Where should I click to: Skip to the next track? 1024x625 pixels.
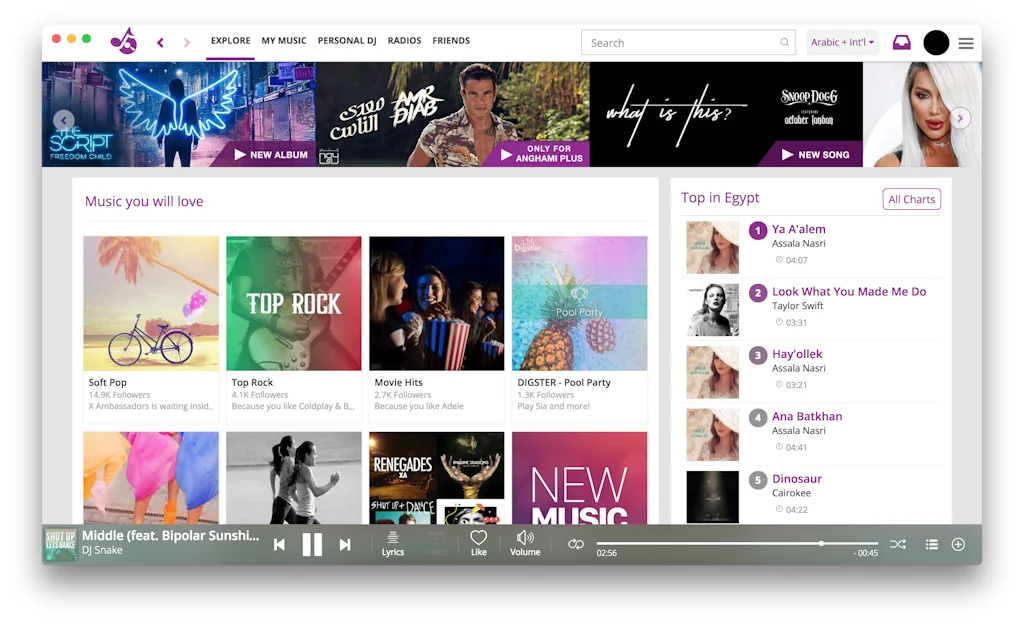coord(344,544)
